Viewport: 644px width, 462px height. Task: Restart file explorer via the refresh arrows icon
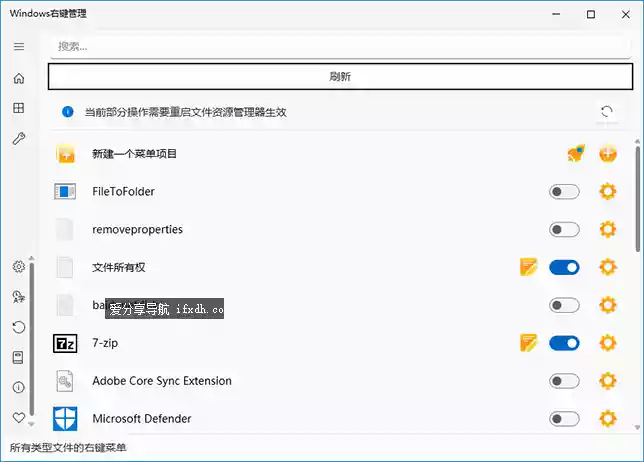[607, 111]
